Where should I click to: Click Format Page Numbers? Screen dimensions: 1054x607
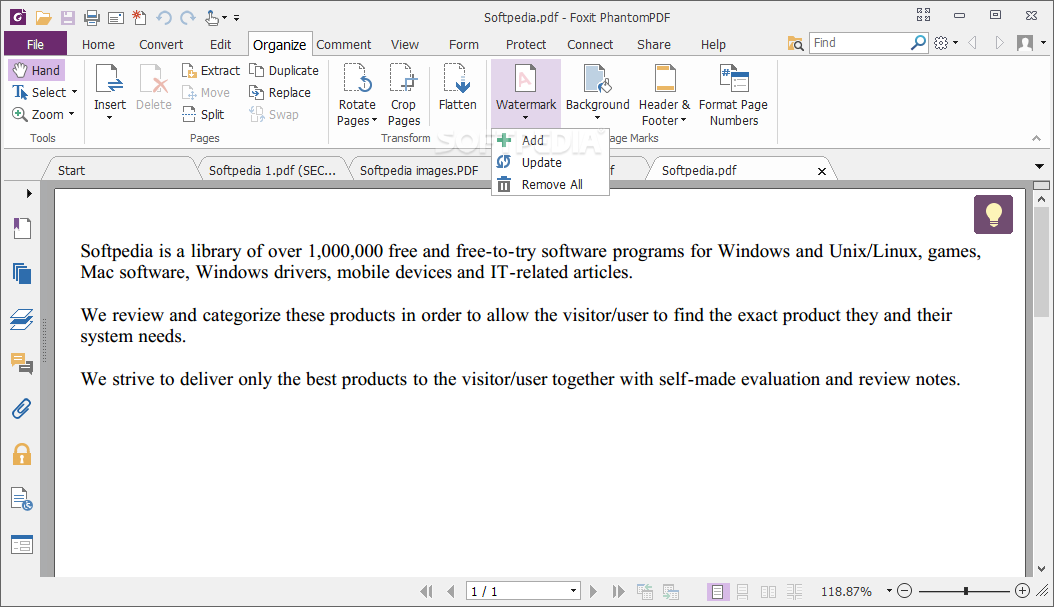pyautogui.click(x=733, y=93)
